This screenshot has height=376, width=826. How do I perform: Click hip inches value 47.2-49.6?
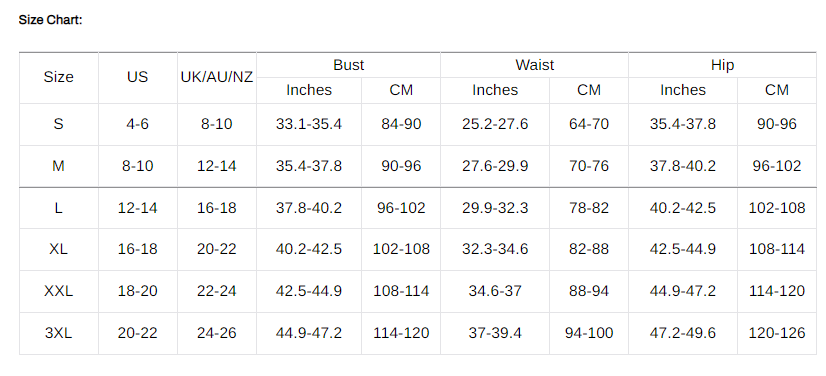tap(683, 333)
